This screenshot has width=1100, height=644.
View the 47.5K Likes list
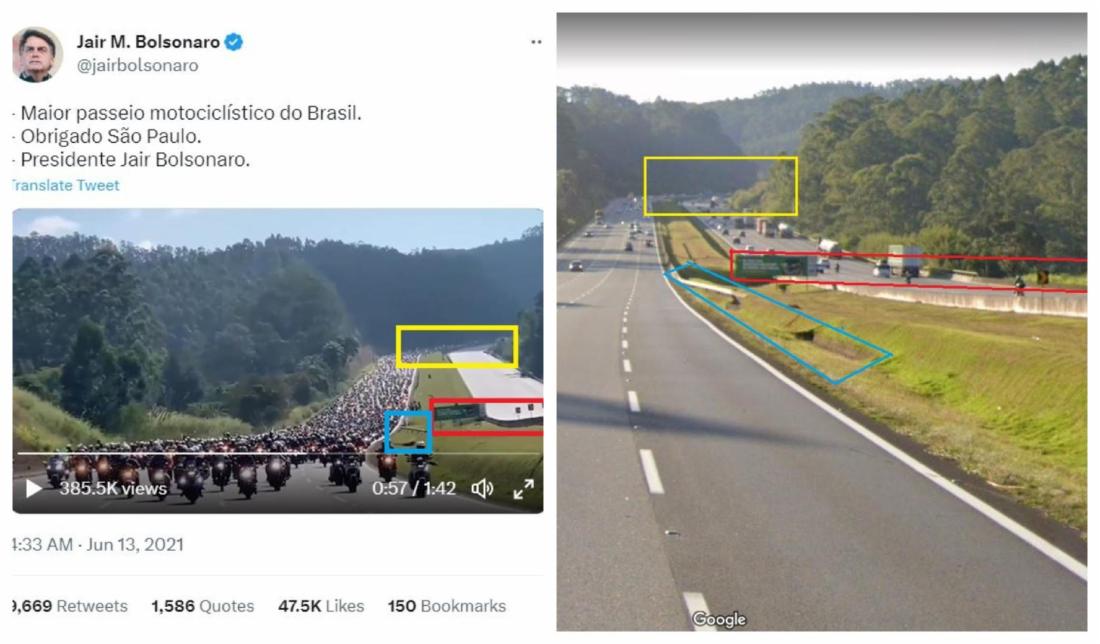321,605
